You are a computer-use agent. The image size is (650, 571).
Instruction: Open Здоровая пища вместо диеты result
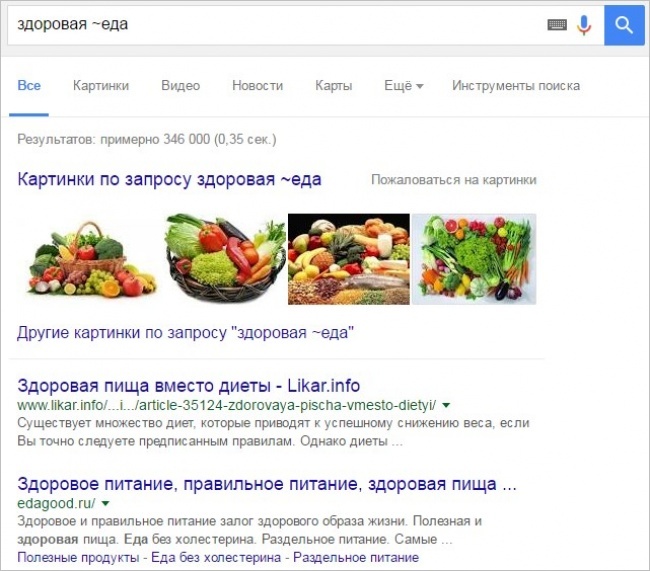(x=189, y=386)
